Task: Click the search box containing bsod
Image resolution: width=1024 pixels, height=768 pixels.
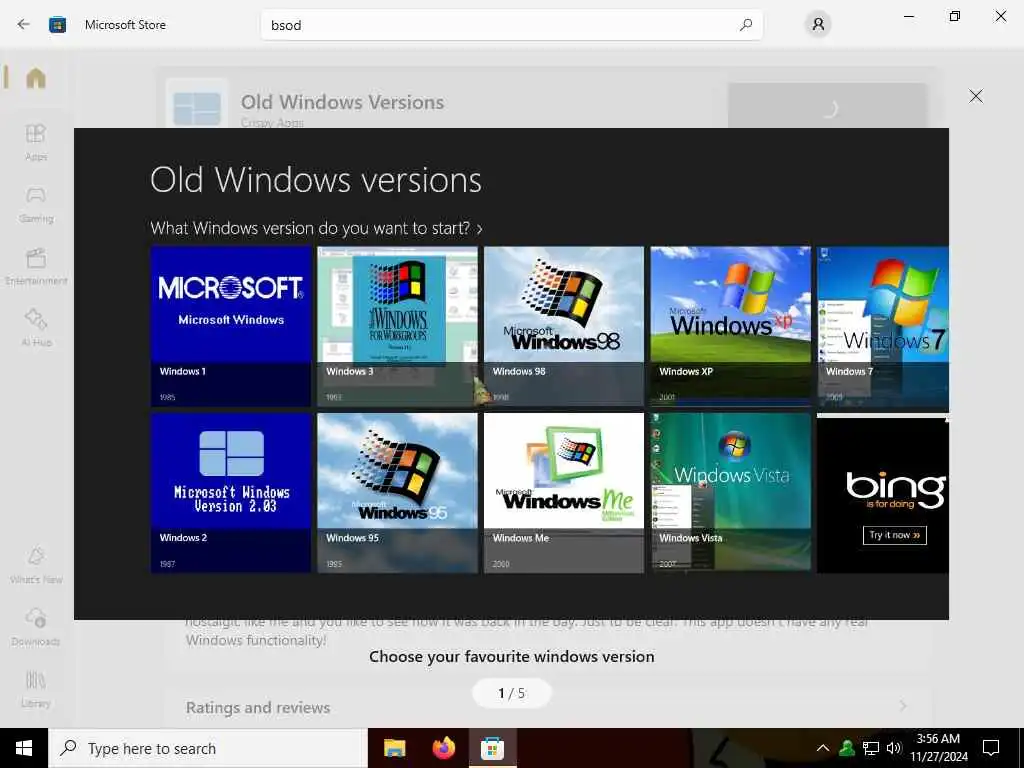Action: coord(511,25)
